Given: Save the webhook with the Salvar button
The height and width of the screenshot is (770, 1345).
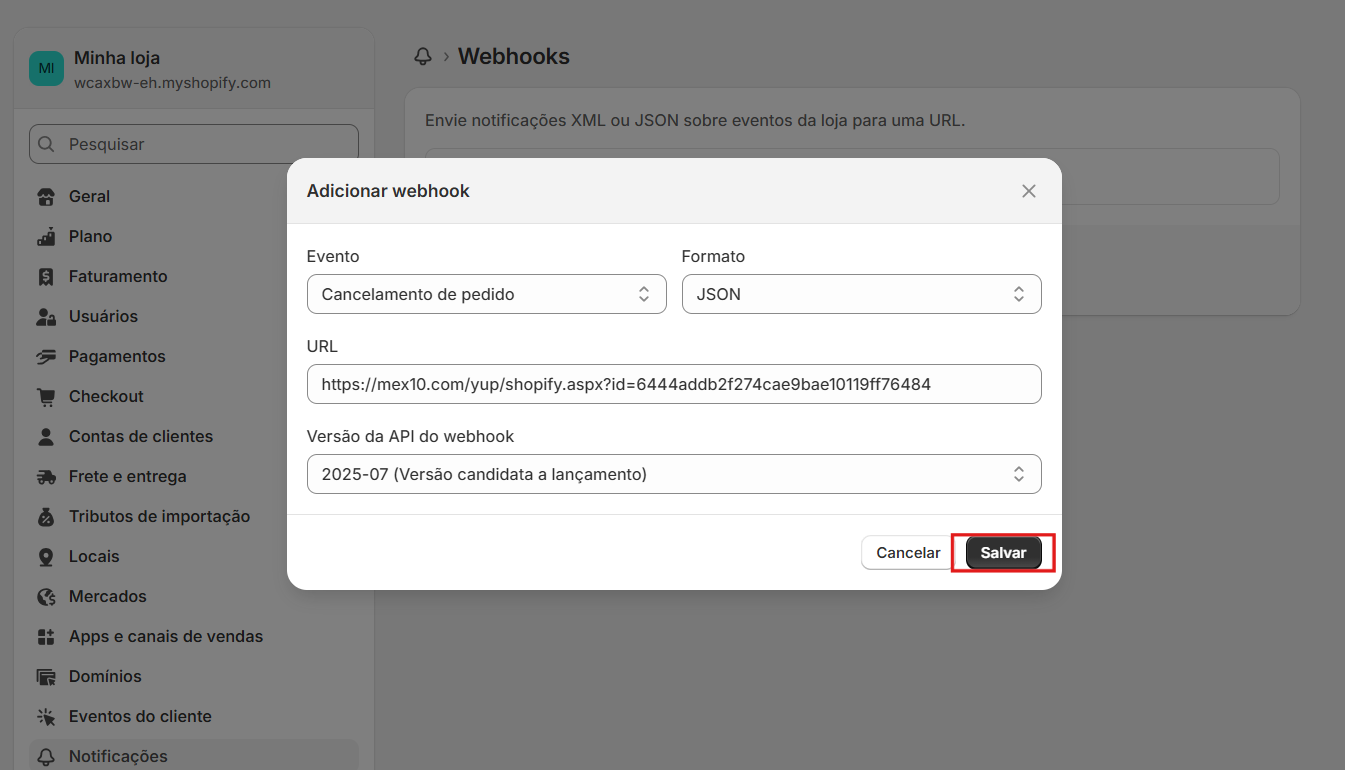Looking at the screenshot, I should pyautogui.click(x=1003, y=553).
